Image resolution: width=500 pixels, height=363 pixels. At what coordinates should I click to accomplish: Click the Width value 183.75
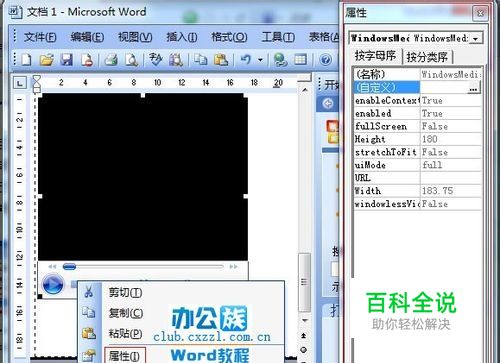(x=451, y=191)
